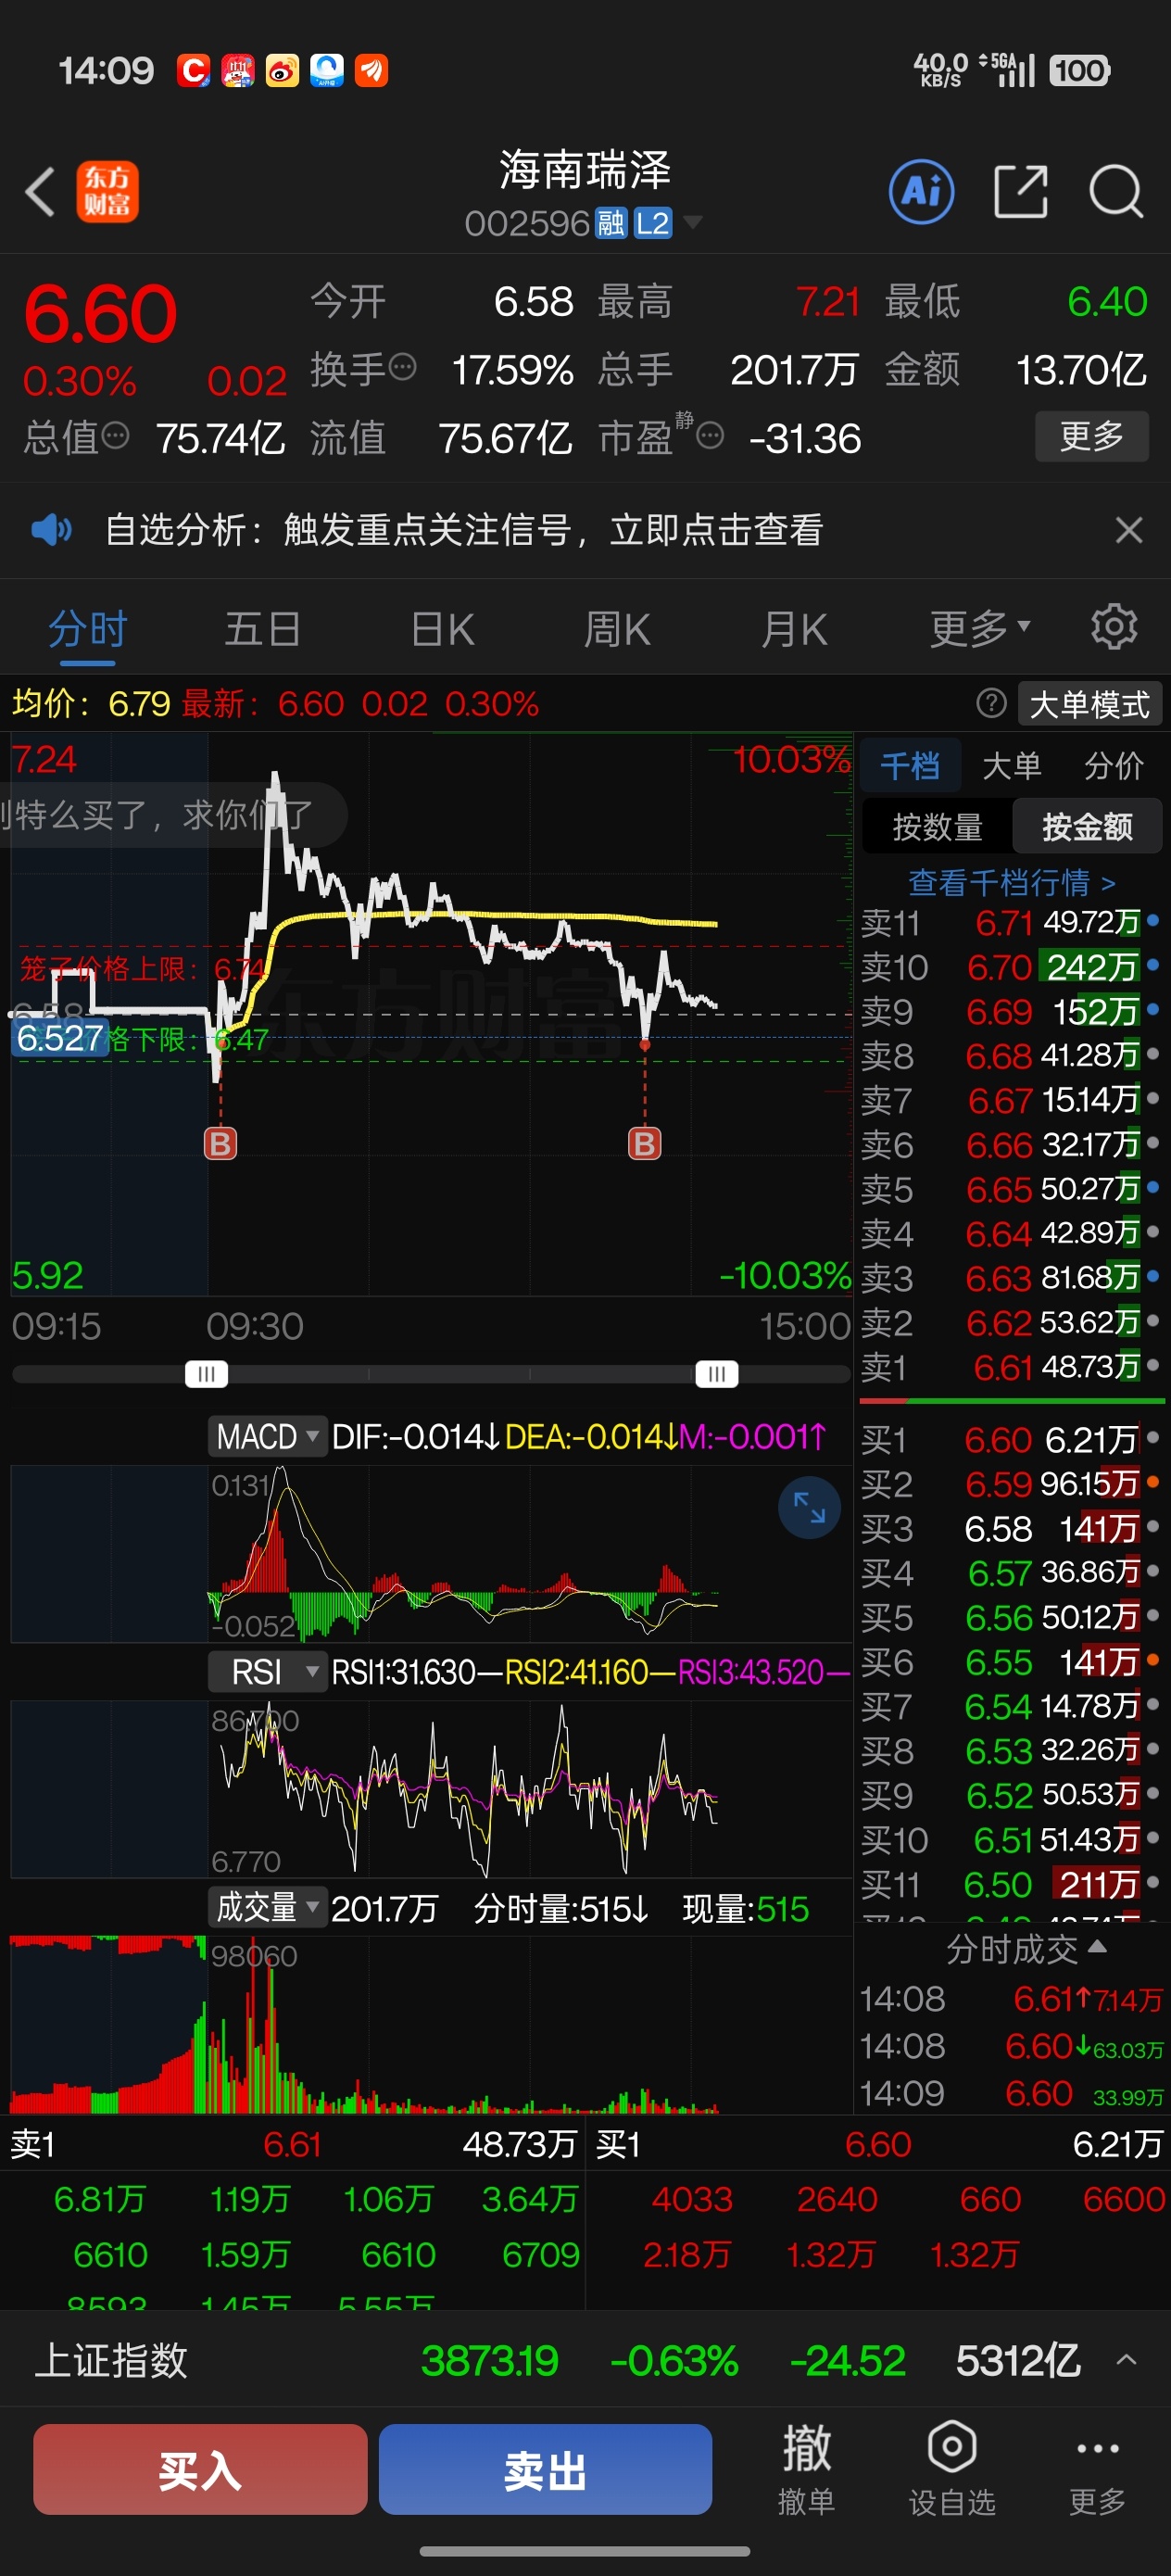Tap right handle of chart range slider

pos(717,1374)
